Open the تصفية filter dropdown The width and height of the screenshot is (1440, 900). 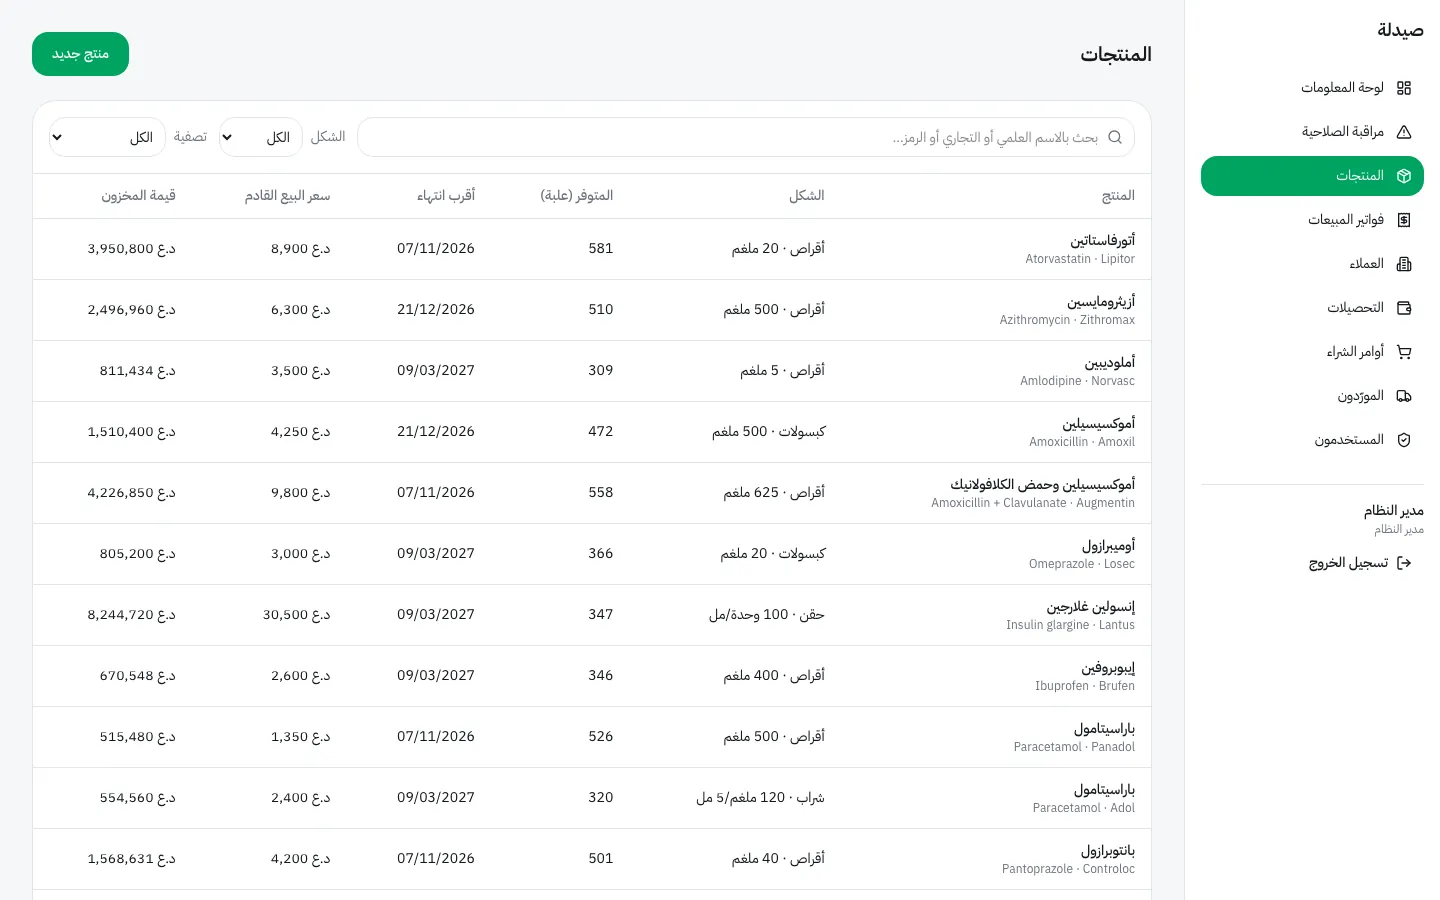(x=107, y=137)
